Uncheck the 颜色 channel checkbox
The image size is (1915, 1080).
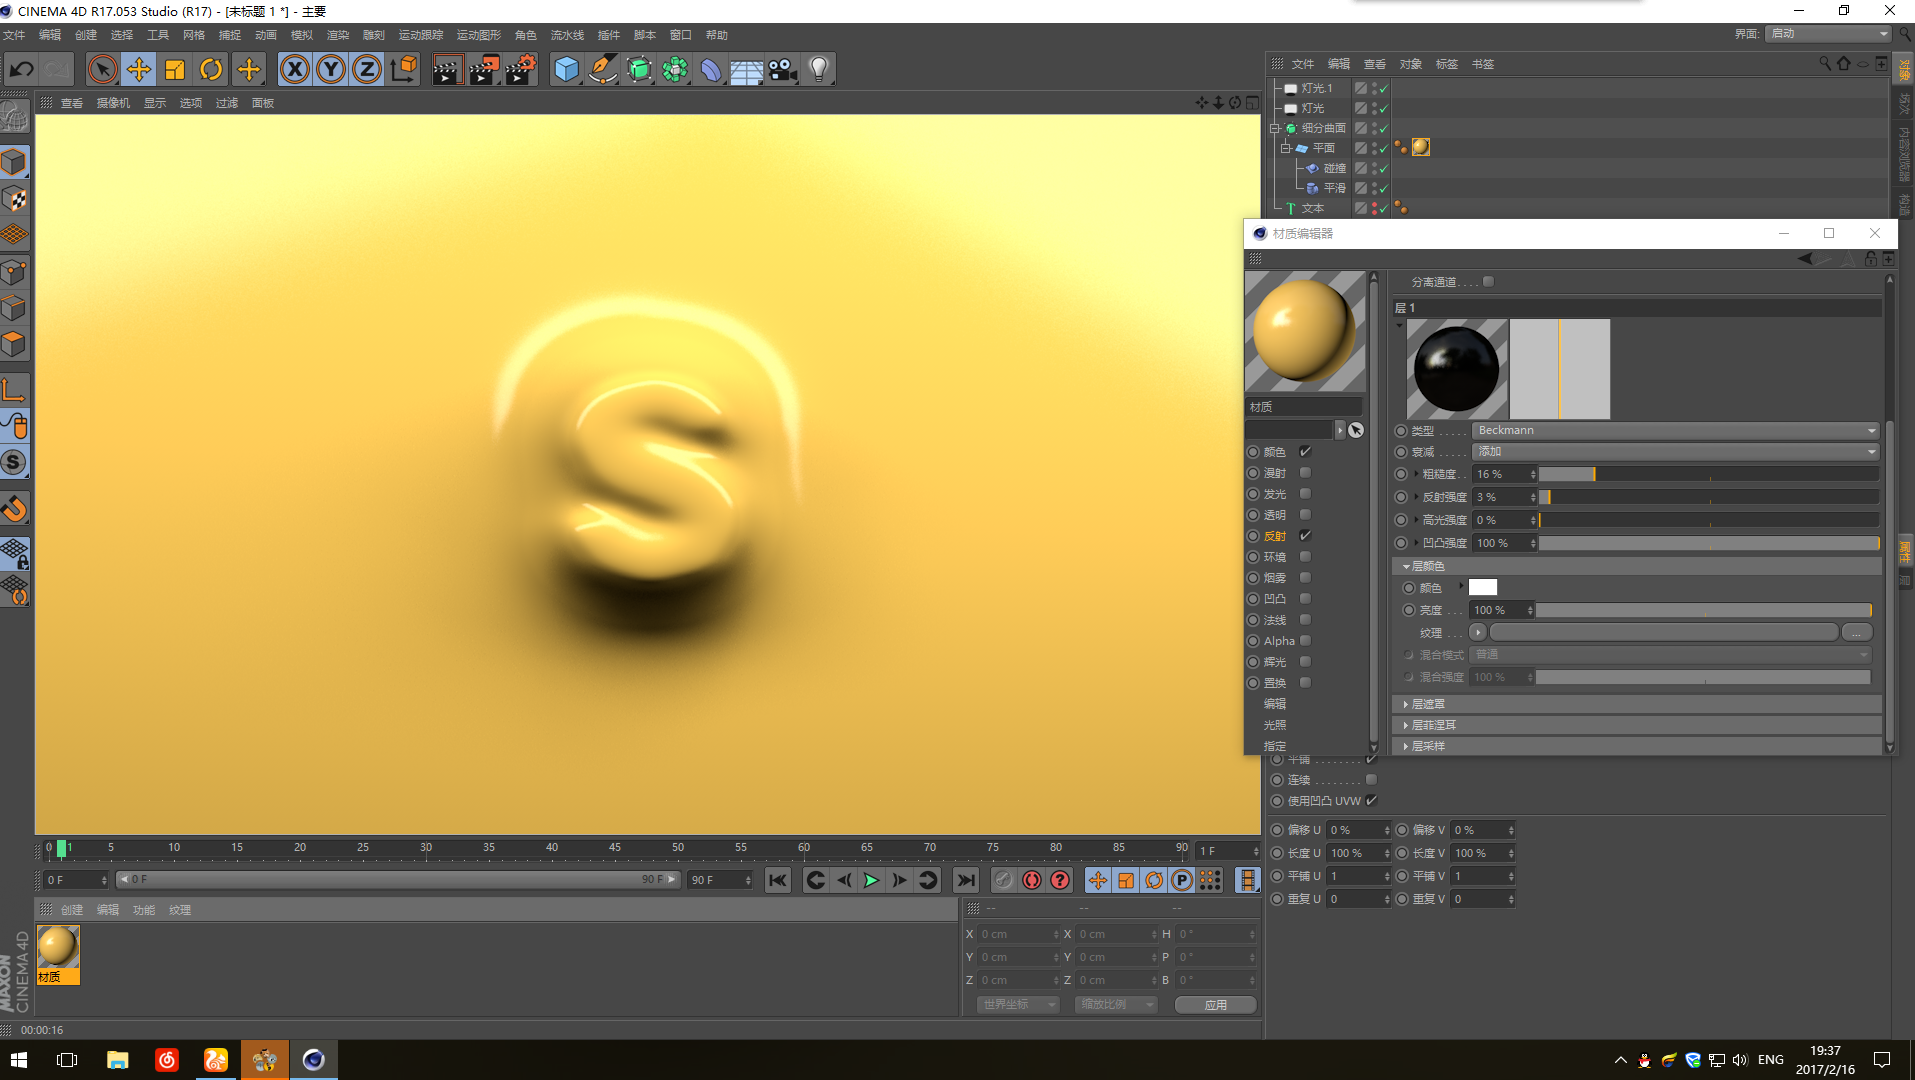click(x=1305, y=452)
